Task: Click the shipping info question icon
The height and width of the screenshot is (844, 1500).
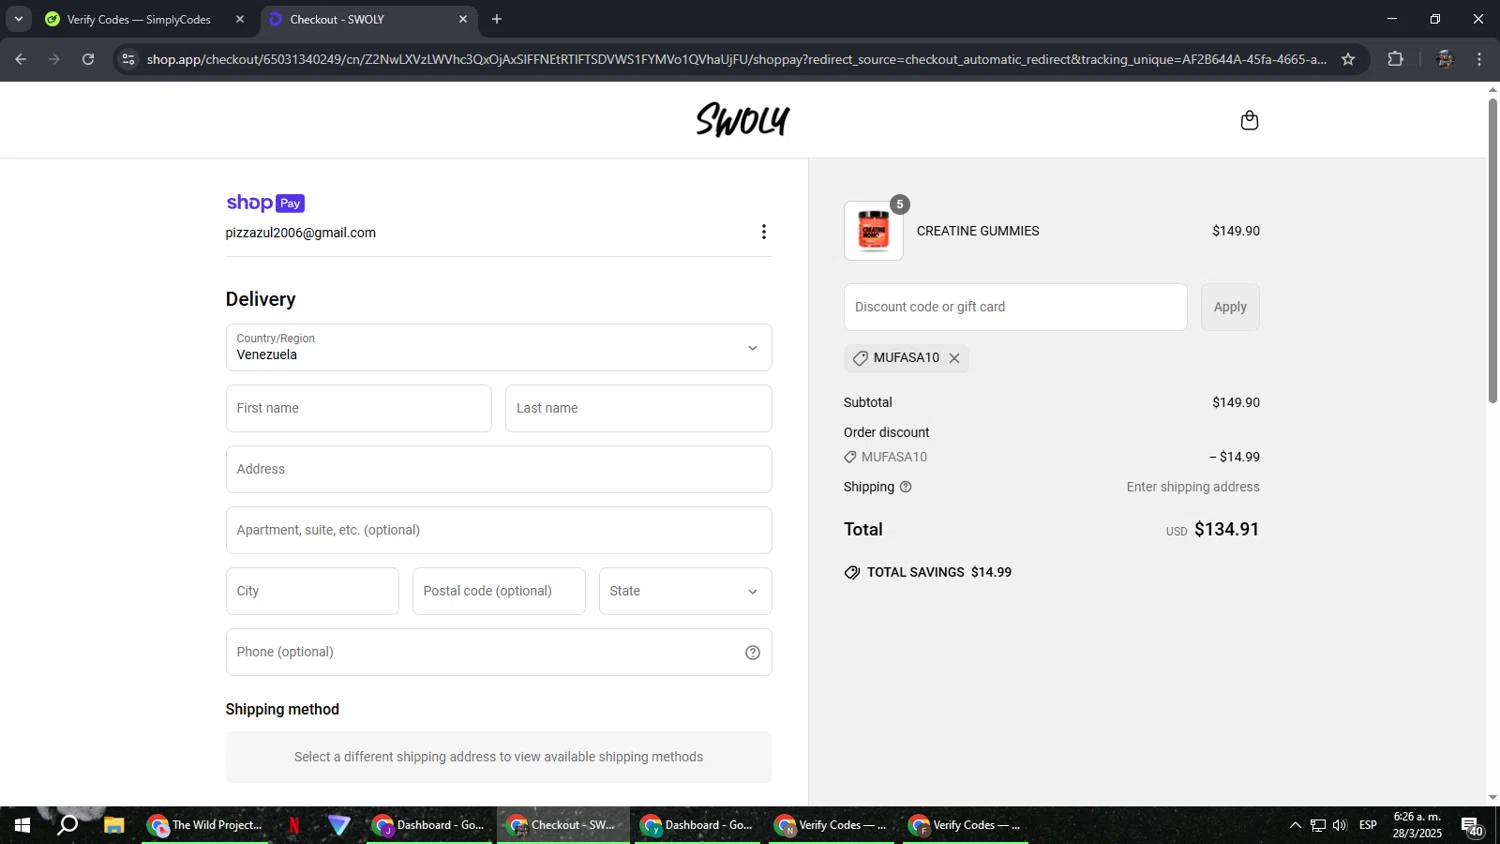Action: pos(906,487)
